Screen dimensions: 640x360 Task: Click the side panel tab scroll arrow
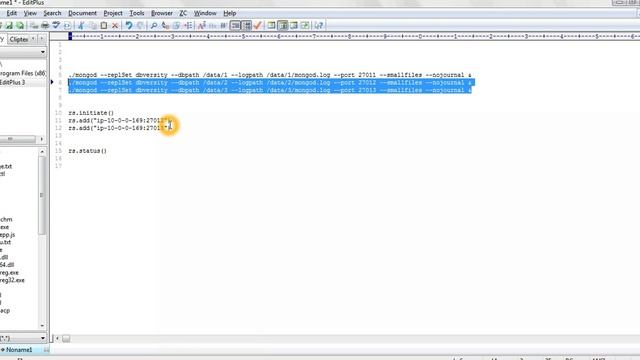tap(42, 39)
